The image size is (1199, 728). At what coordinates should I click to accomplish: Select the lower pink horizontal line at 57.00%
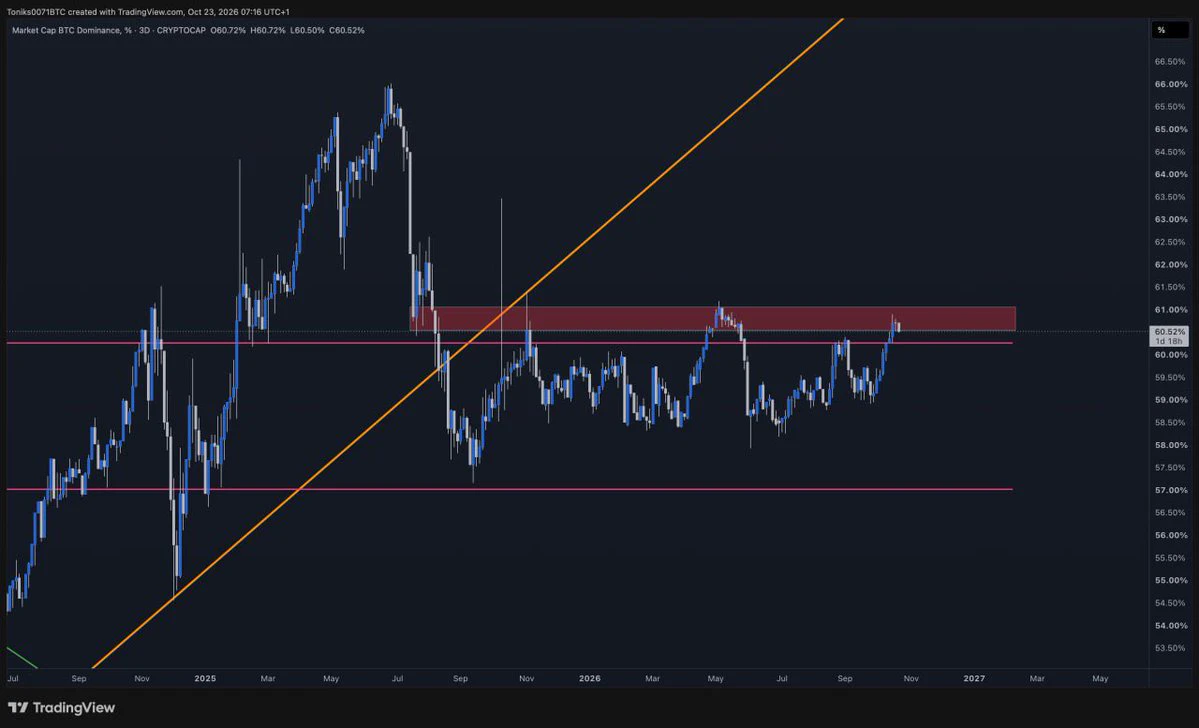click(509, 489)
